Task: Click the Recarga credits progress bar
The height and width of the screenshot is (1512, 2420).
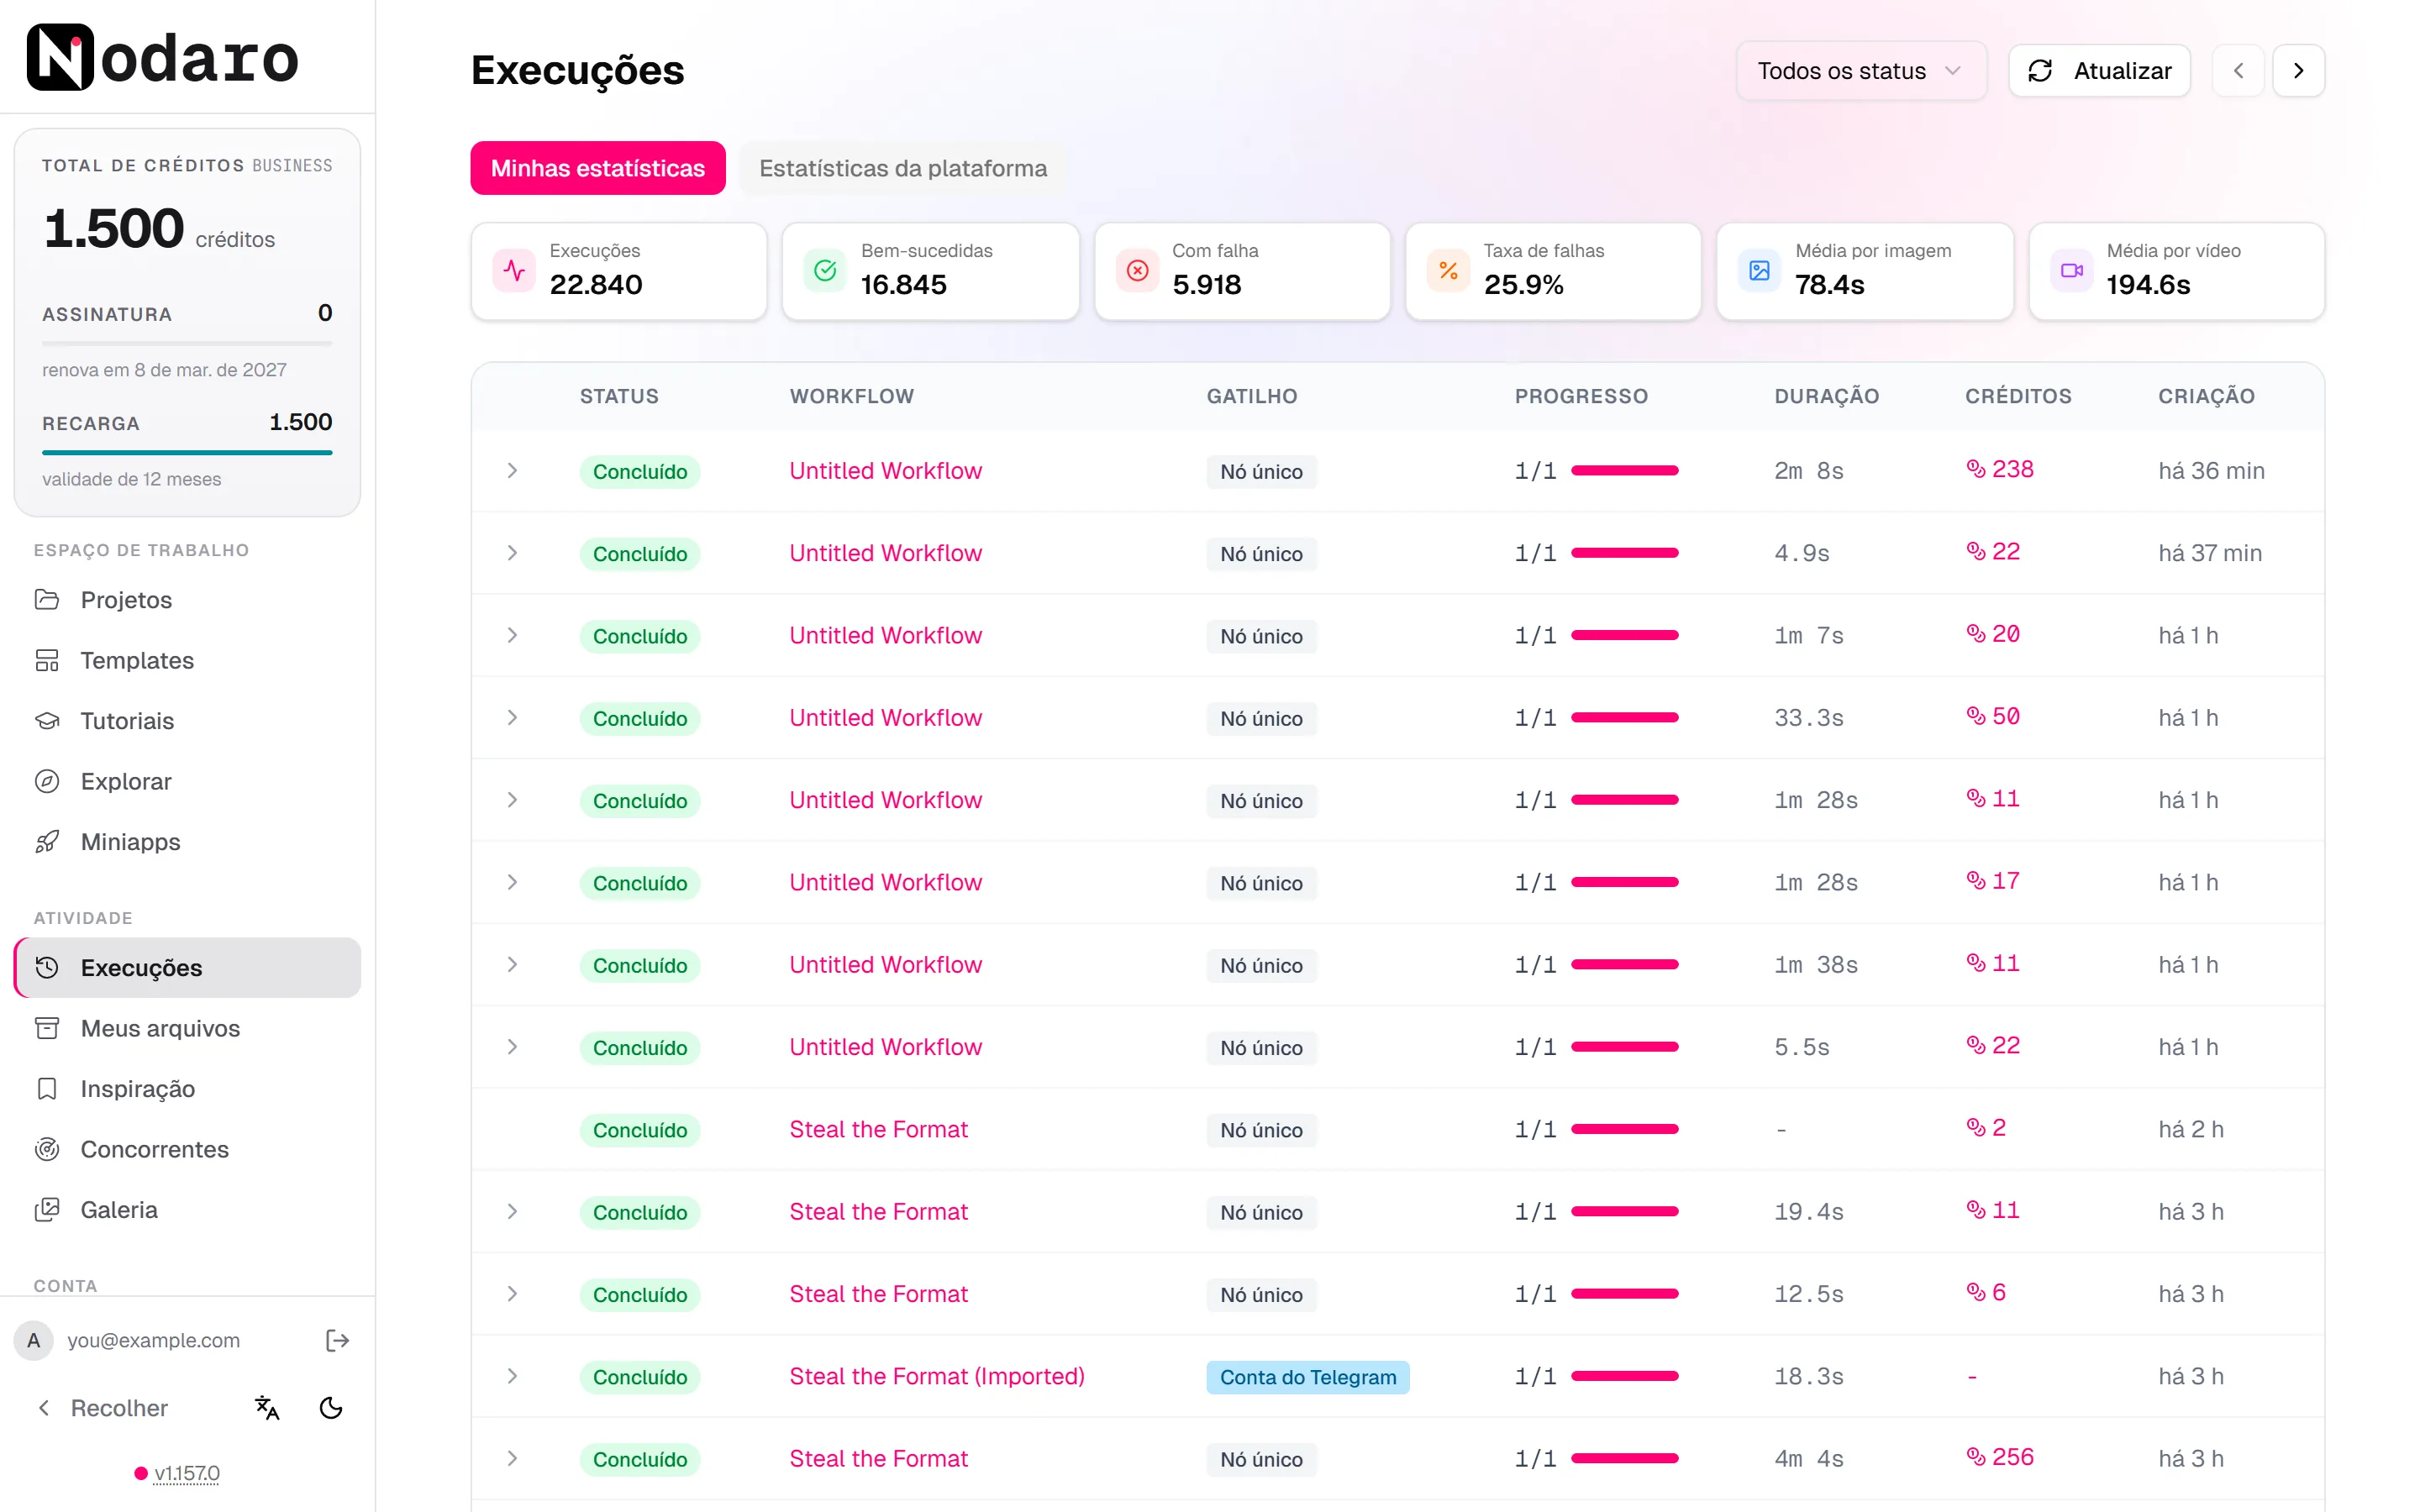Action: pos(187,453)
